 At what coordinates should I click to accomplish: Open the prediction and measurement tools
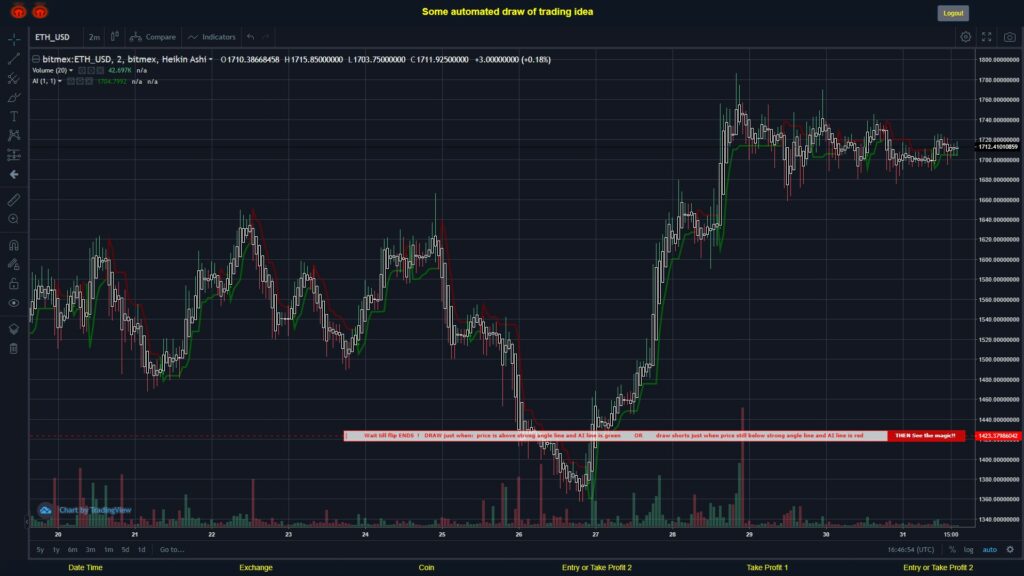14,155
